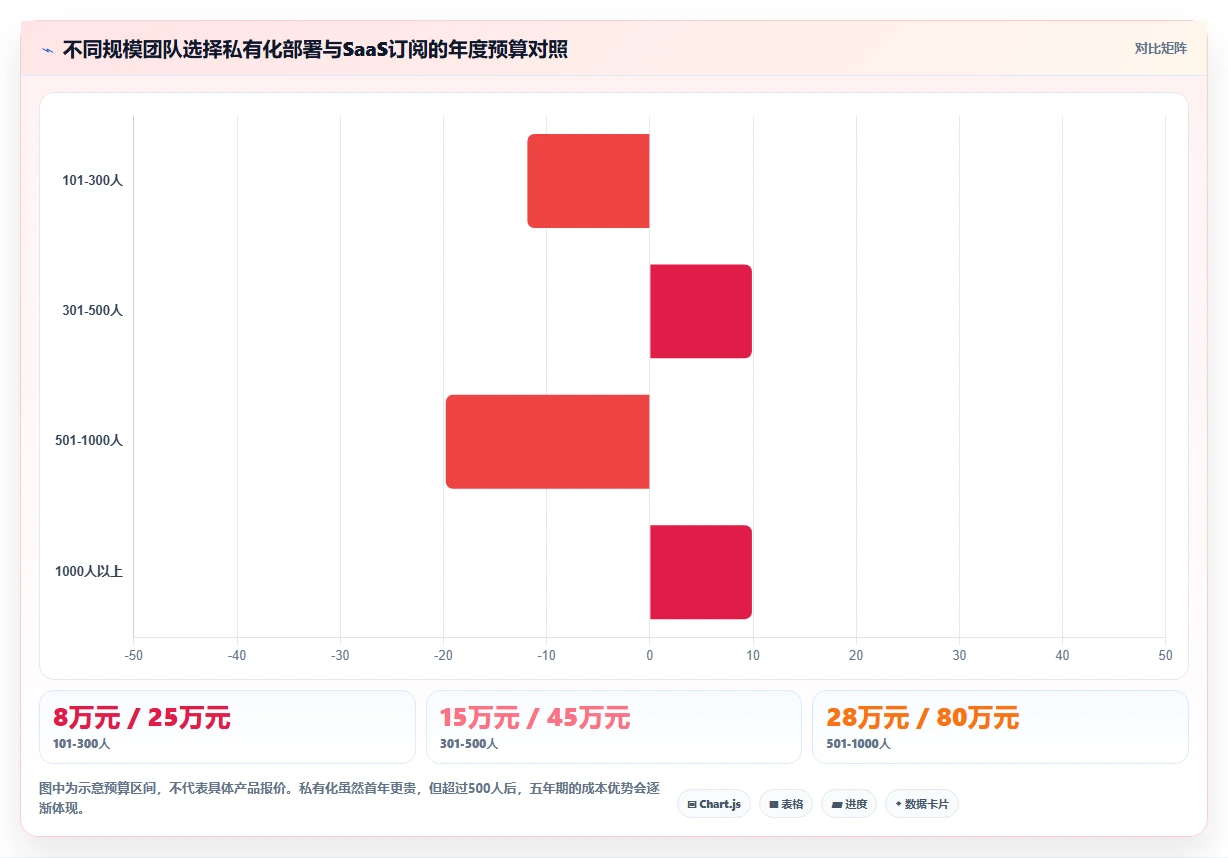
Task: Click the 301-500人 y-axis label
Action: click(92, 311)
